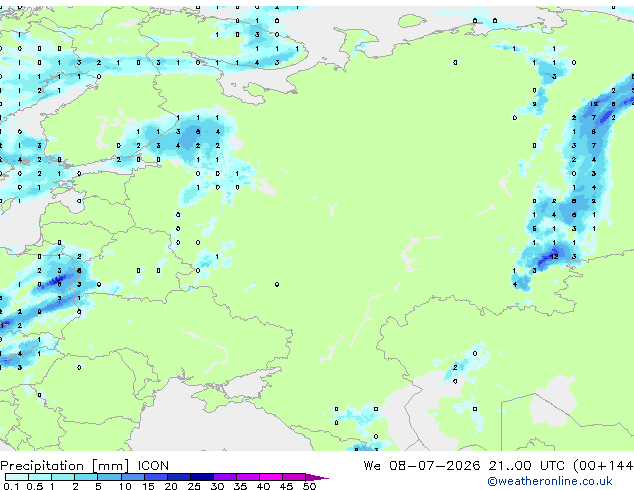Select legend swatch between 40 and 45
This screenshot has width=634, height=490.
[271, 477]
